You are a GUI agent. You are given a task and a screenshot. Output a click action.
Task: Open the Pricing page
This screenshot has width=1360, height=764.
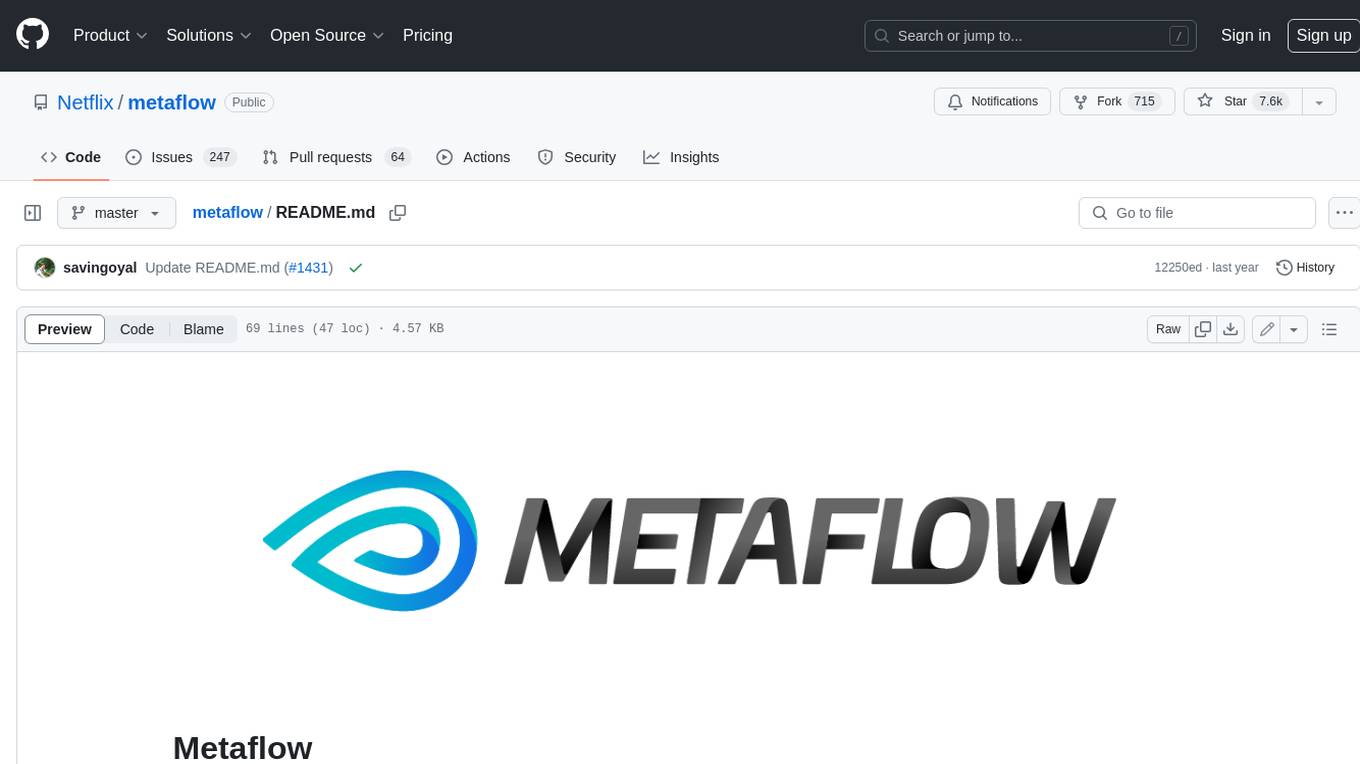427,35
